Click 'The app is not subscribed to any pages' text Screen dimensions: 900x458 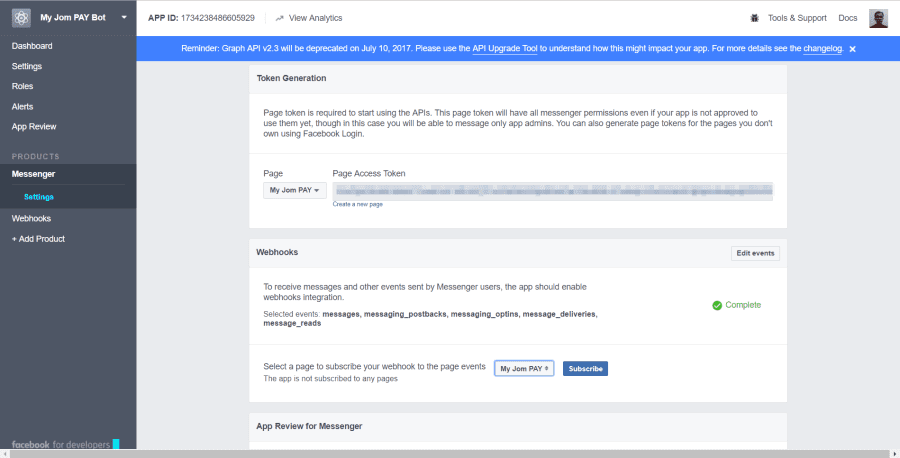click(x=330, y=379)
